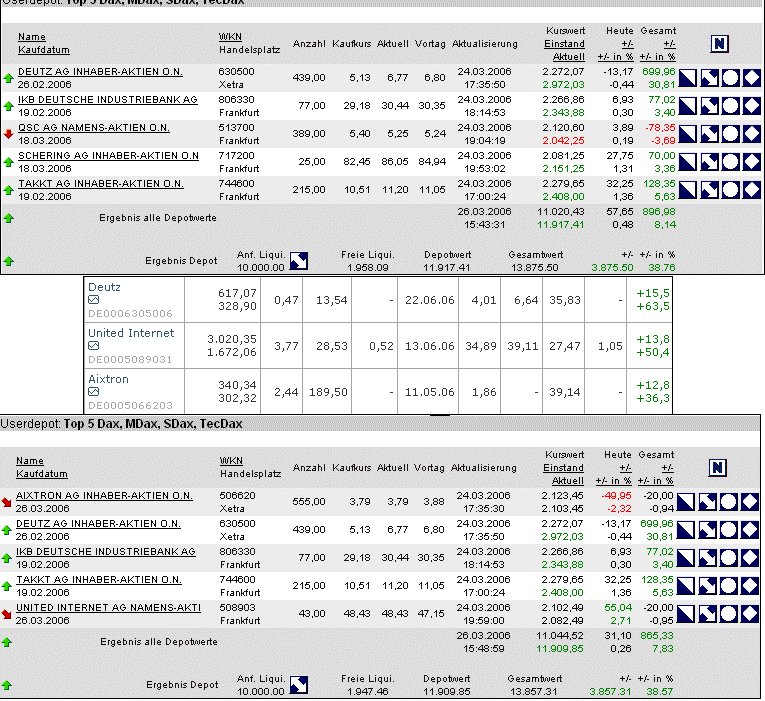Click the WKN 508903 cell

click(237, 608)
